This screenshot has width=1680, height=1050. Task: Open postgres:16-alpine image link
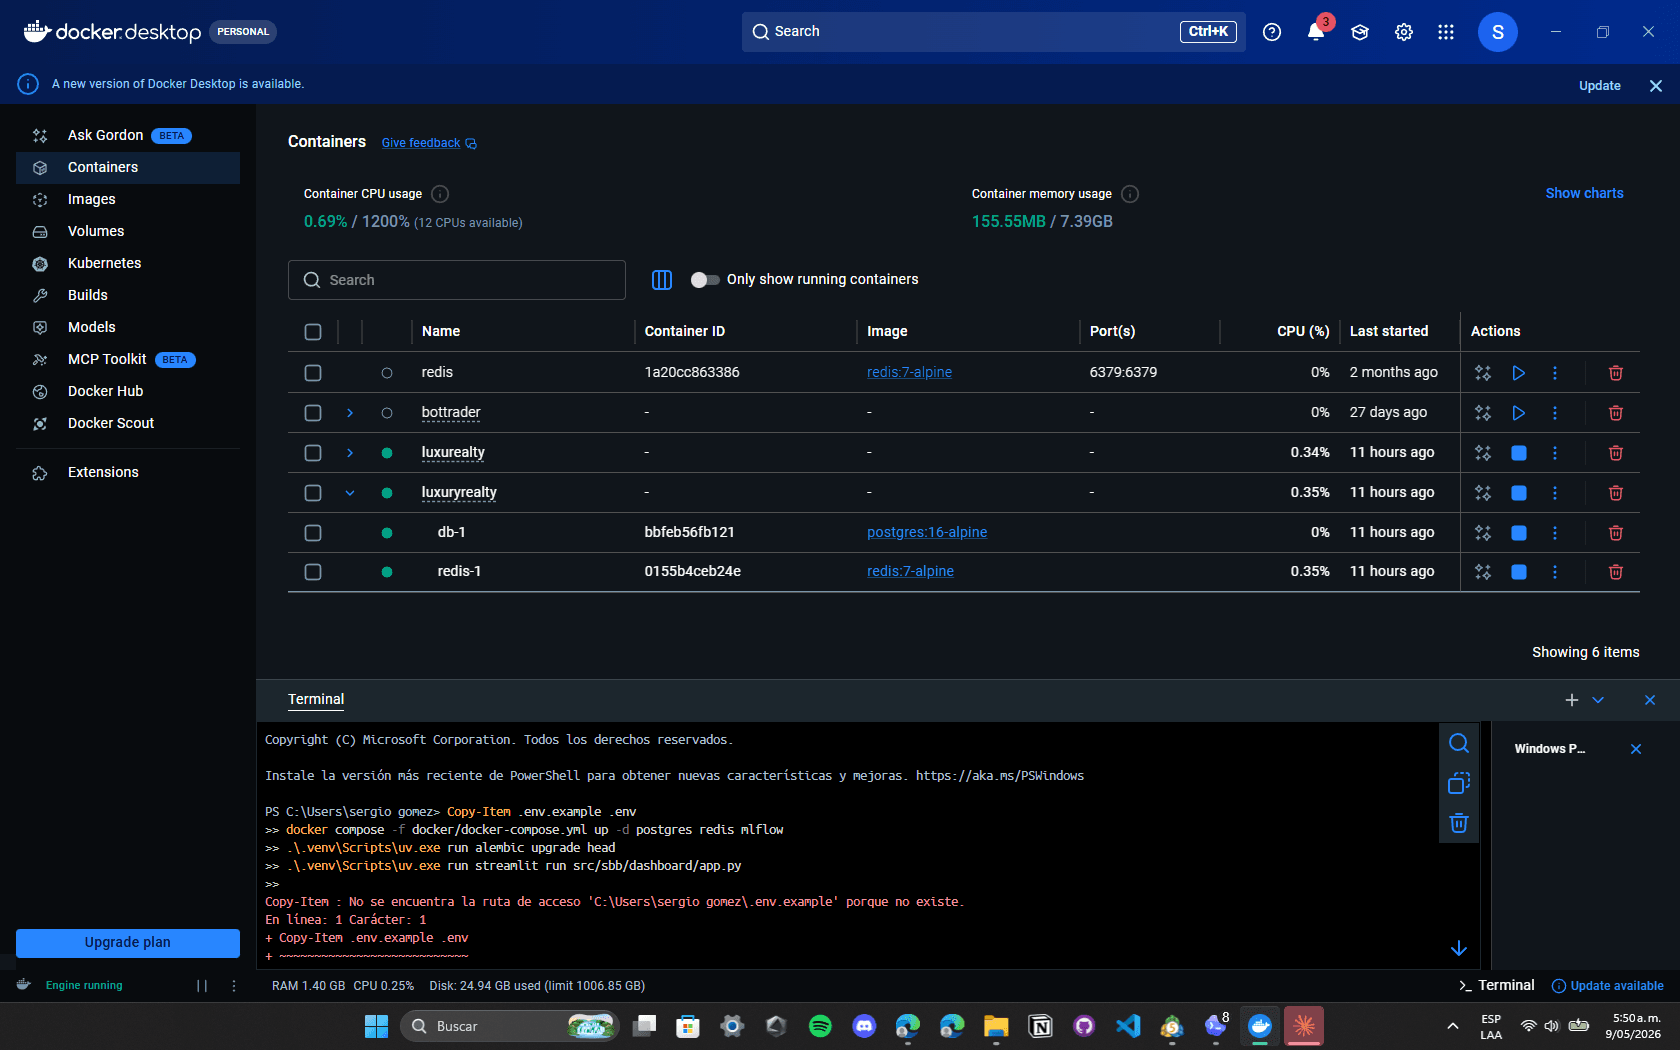(x=927, y=532)
